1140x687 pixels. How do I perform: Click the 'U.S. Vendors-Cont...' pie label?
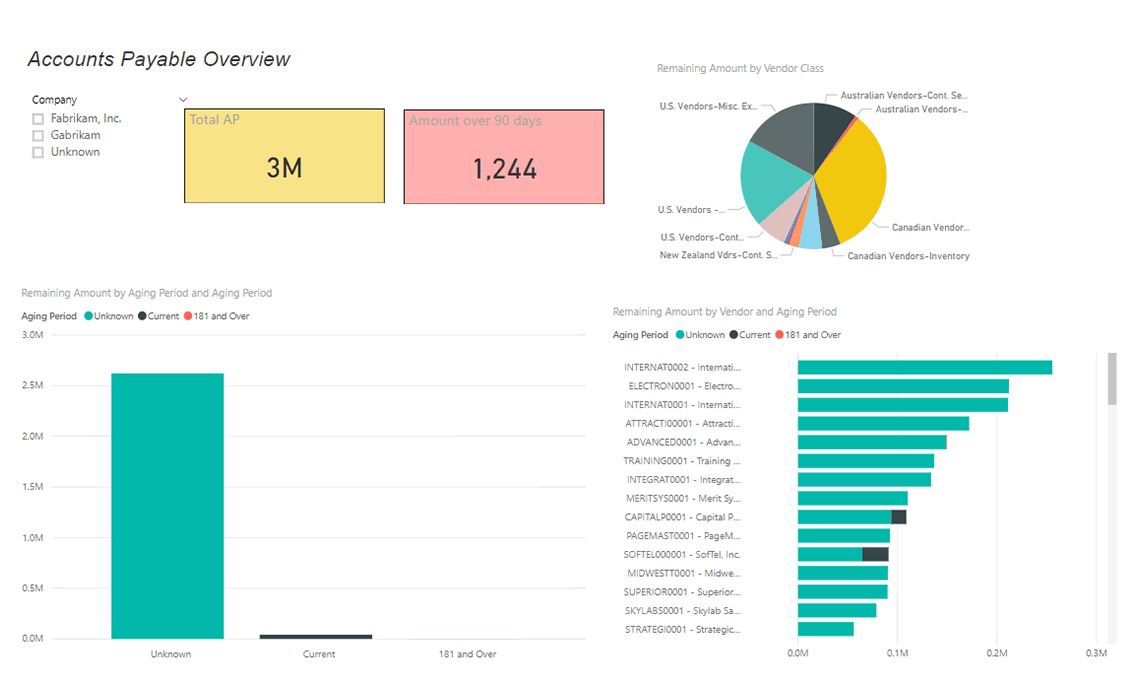[702, 237]
